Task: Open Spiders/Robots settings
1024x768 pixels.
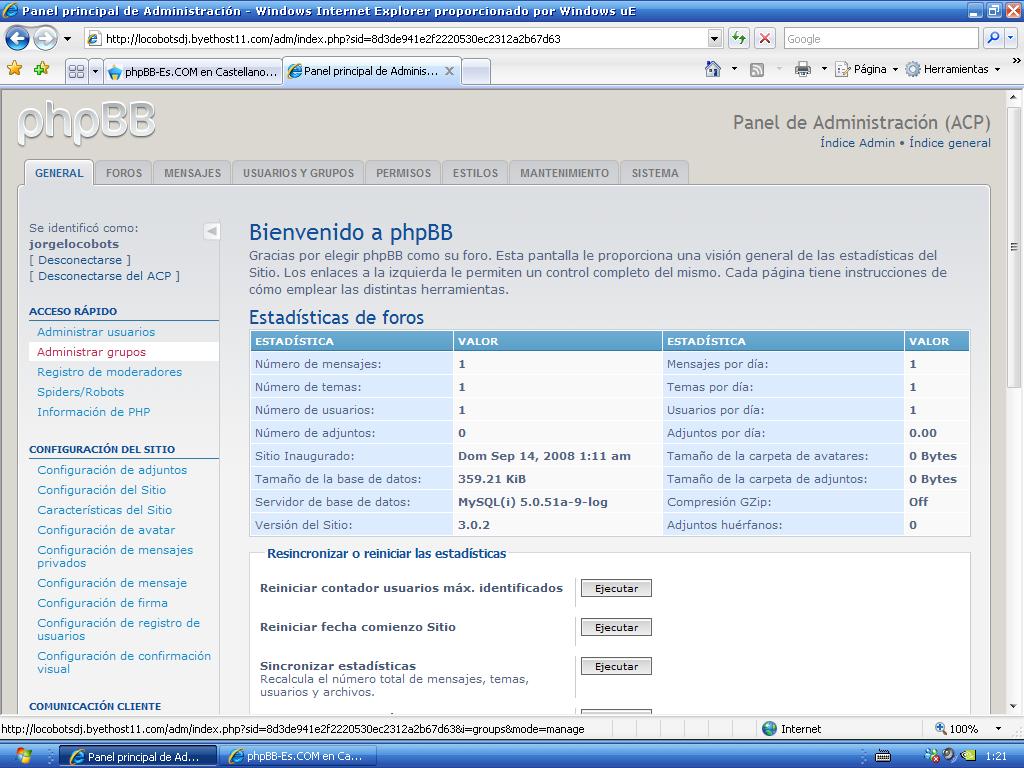Action: coord(80,392)
